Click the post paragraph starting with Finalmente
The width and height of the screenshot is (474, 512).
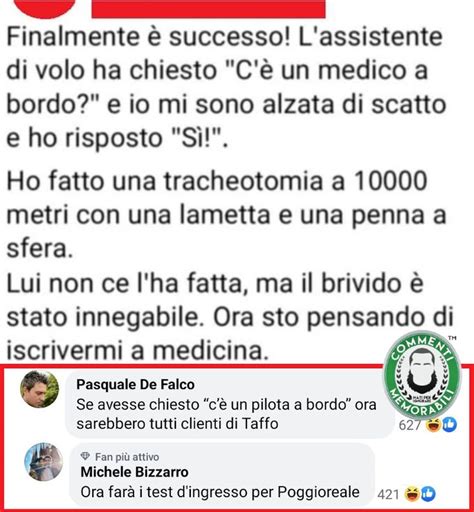coord(226,87)
